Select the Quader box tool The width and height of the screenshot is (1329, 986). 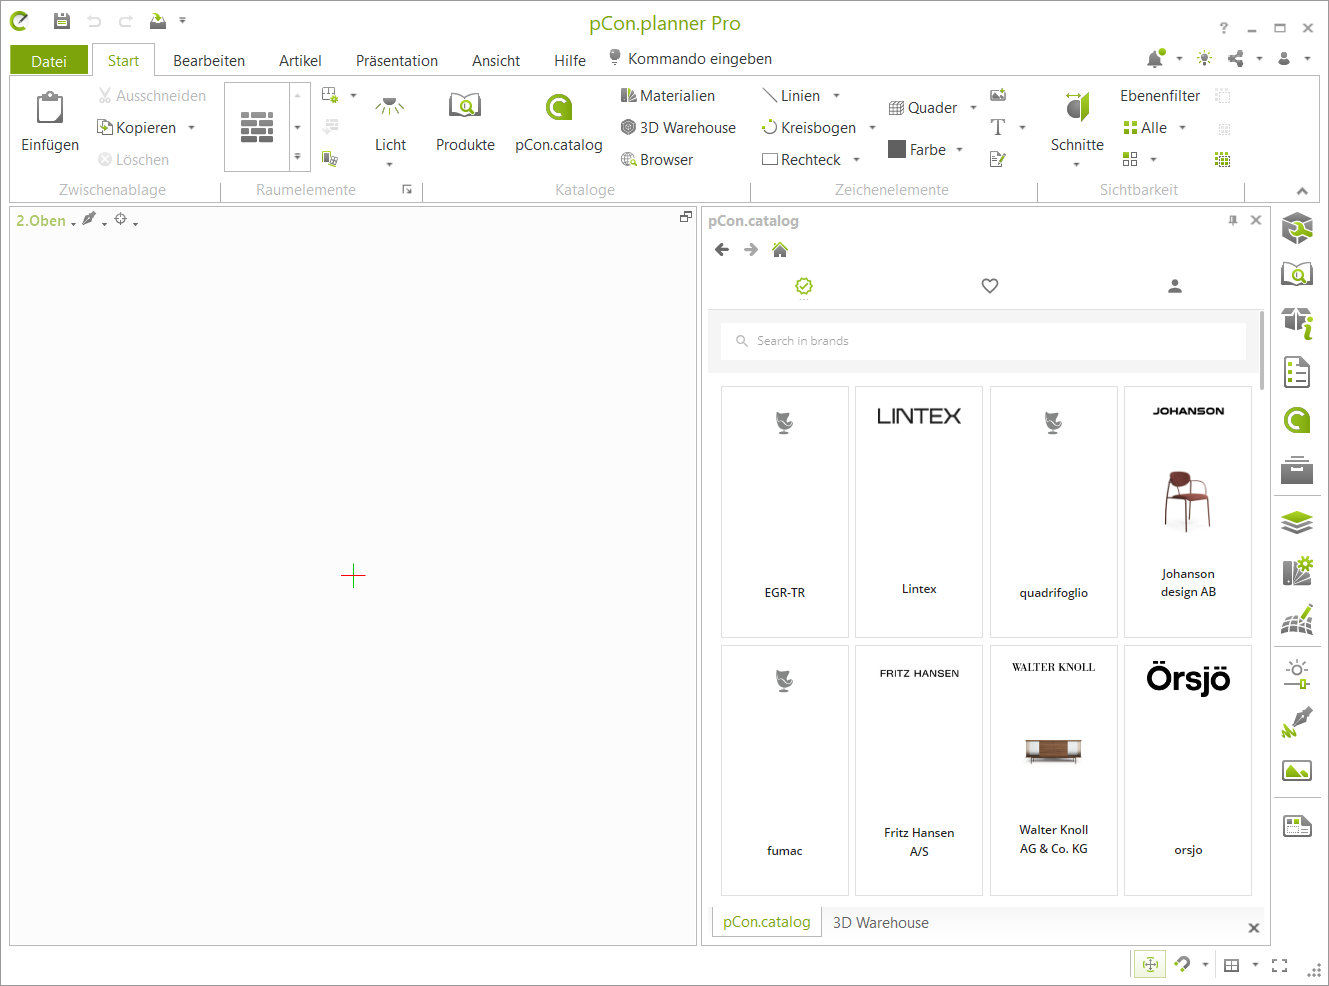pos(923,108)
